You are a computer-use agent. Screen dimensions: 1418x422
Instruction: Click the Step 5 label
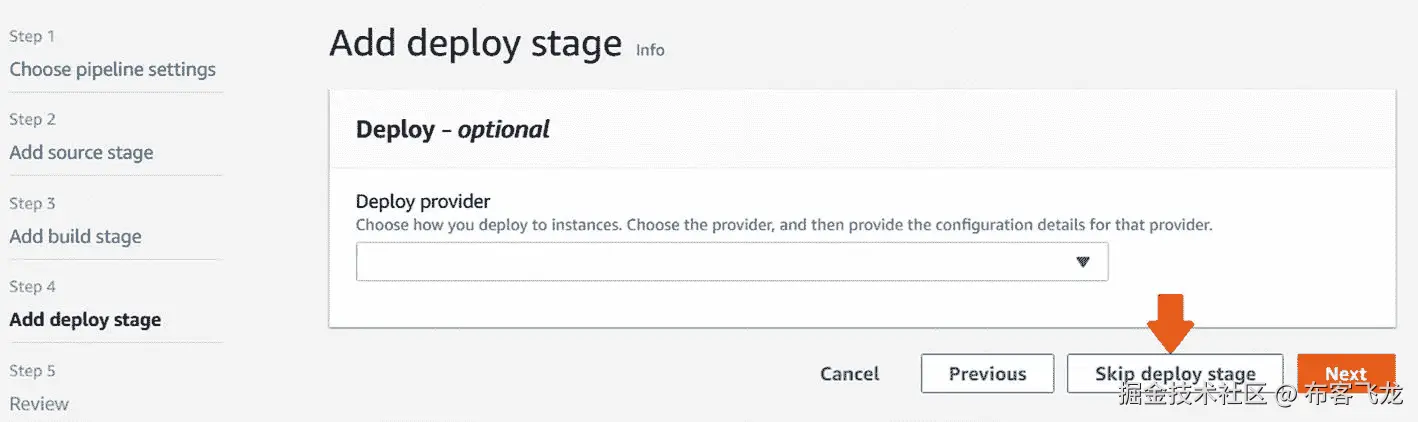(x=32, y=371)
